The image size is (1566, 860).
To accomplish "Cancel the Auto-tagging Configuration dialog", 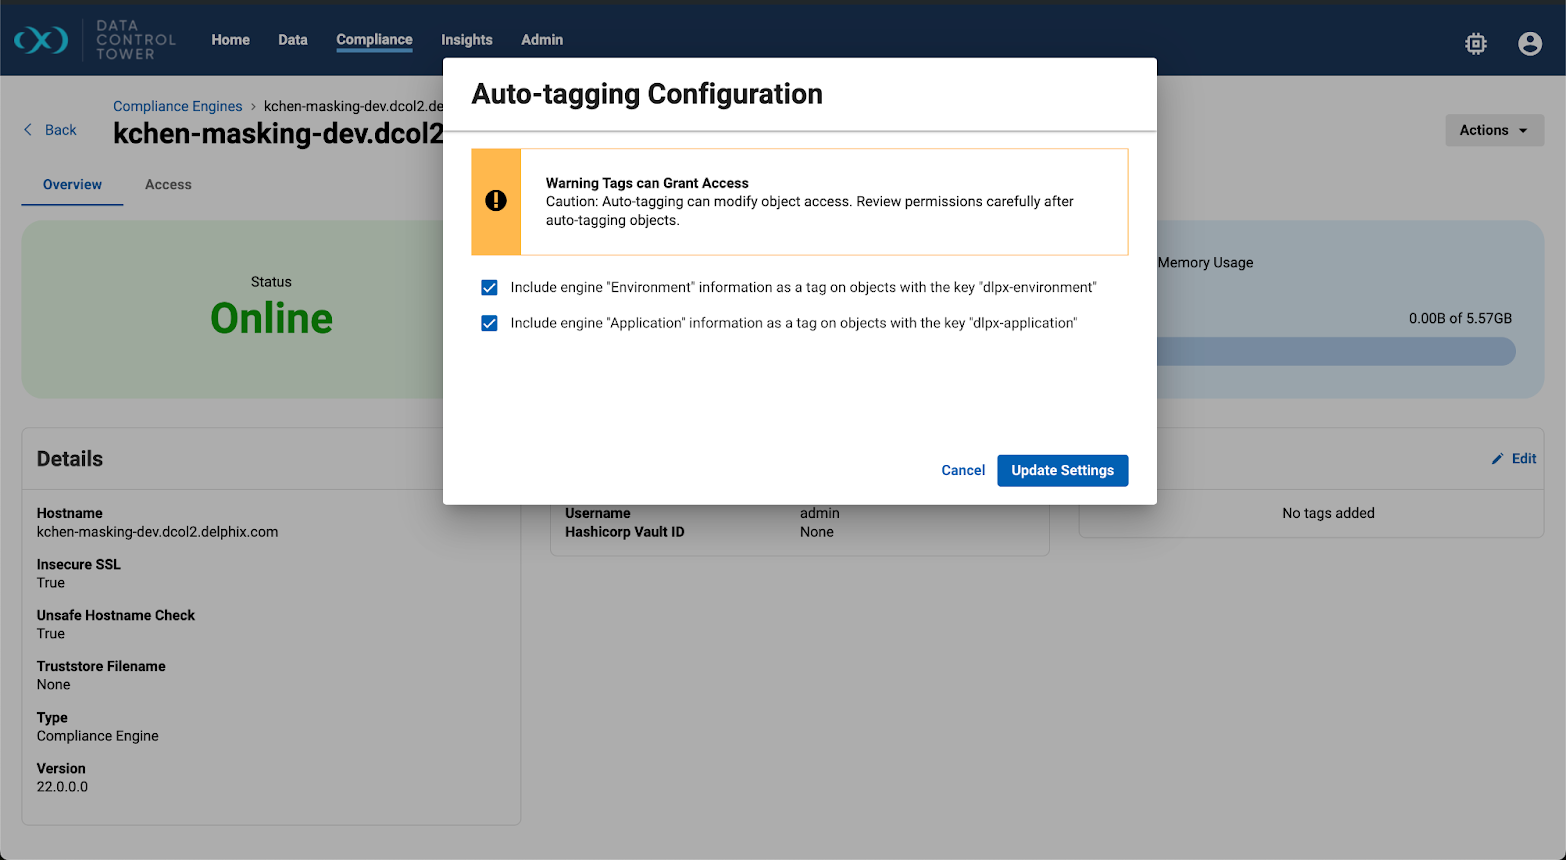I will coord(962,470).
